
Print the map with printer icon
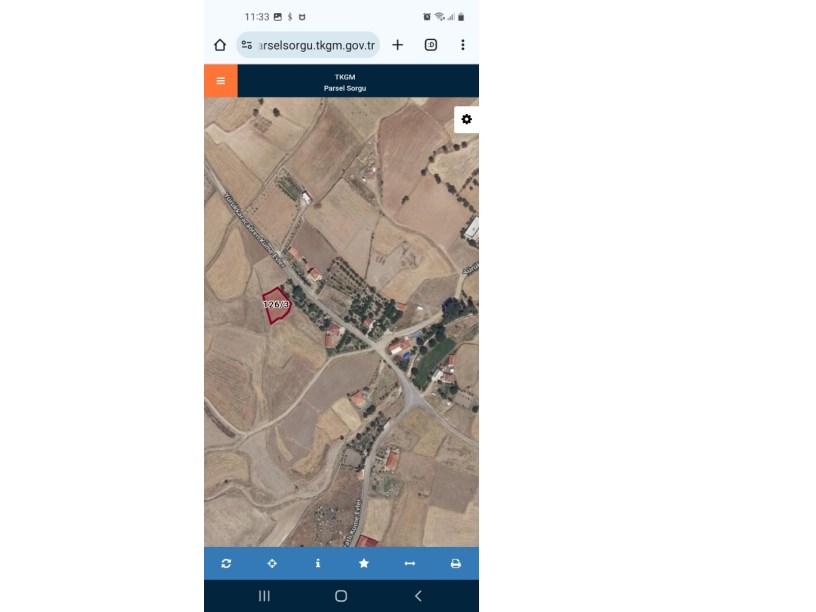click(x=455, y=563)
